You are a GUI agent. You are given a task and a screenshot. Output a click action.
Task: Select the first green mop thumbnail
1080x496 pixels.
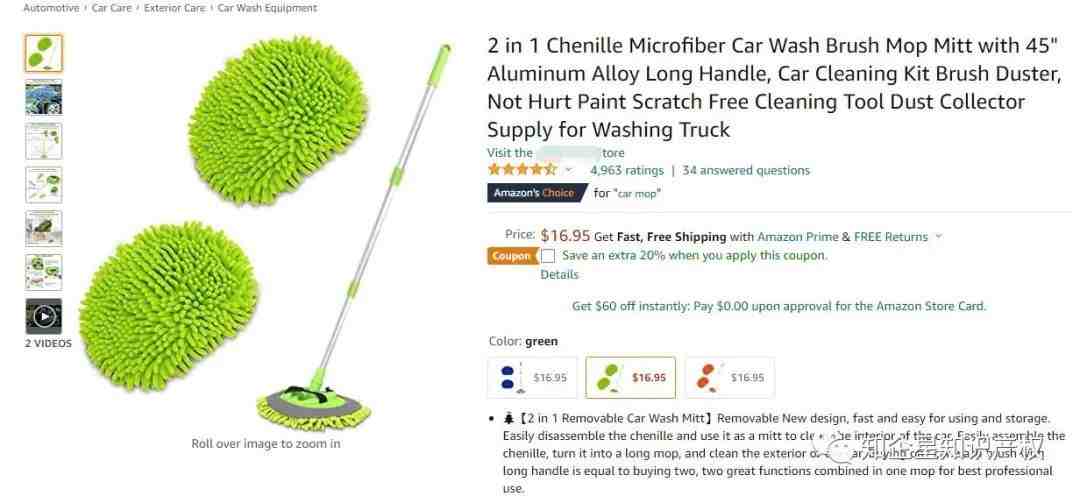[x=43, y=53]
